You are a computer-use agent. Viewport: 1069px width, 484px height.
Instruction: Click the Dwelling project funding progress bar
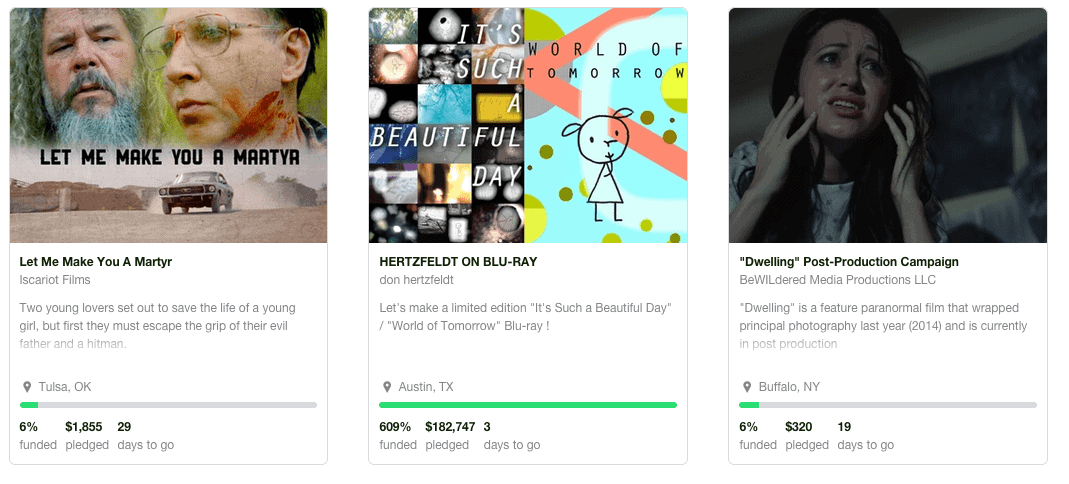pyautogui.click(x=887, y=405)
